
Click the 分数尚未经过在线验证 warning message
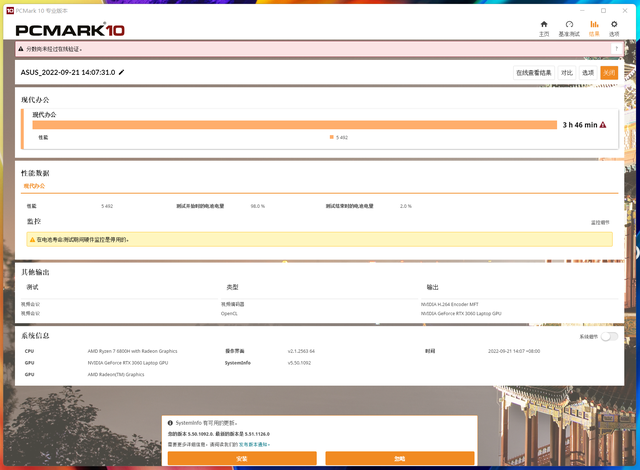coord(54,49)
